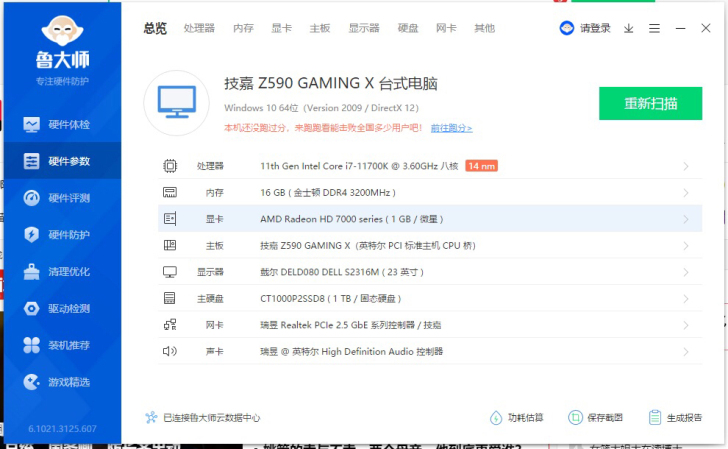This screenshot has width=728, height=449.
Task: Click the download arrow icon in title bar
Action: pyautogui.click(x=629, y=29)
